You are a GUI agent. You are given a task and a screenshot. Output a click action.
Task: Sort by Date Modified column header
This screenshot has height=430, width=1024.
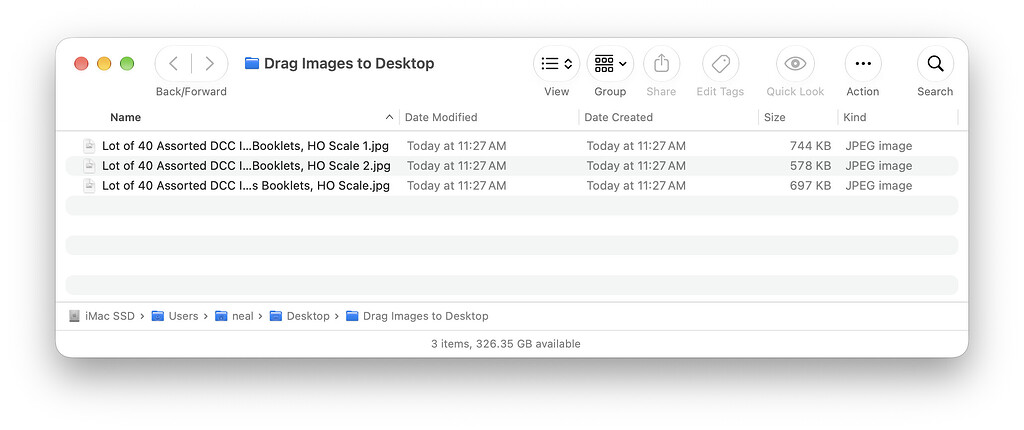point(441,118)
